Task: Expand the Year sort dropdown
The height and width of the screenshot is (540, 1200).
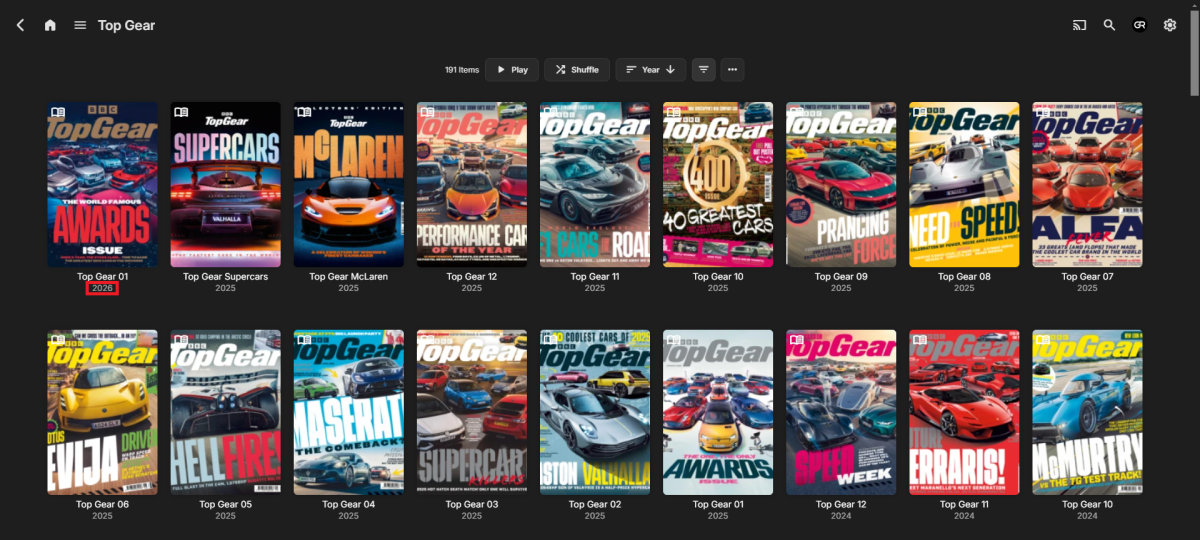Action: click(650, 70)
